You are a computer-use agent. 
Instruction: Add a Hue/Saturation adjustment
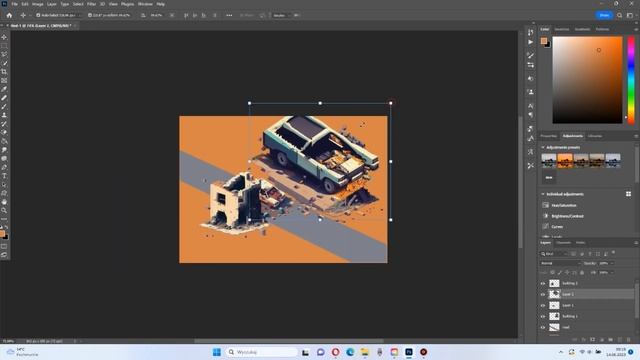click(564, 205)
